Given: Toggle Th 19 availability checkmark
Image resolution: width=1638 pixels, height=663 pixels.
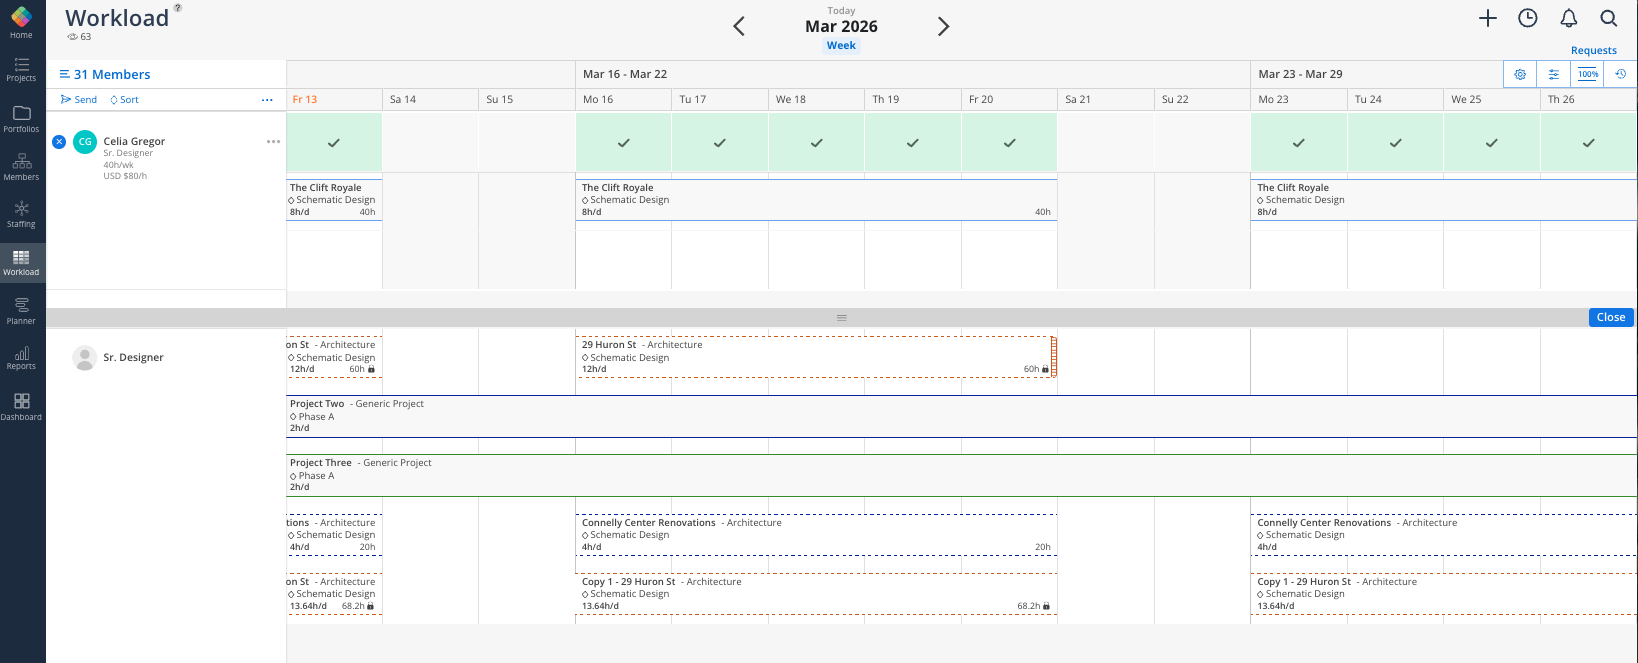Looking at the screenshot, I should click(913, 143).
